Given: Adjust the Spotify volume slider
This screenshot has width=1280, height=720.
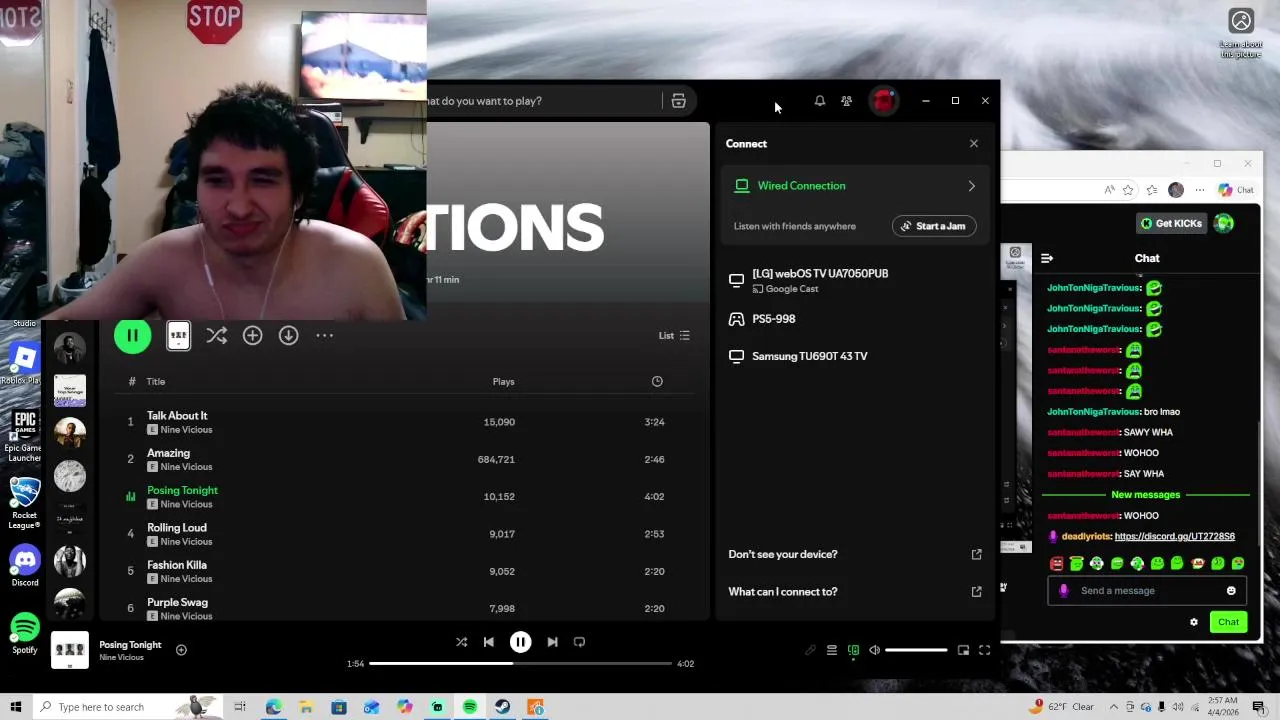Looking at the screenshot, I should point(916,650).
